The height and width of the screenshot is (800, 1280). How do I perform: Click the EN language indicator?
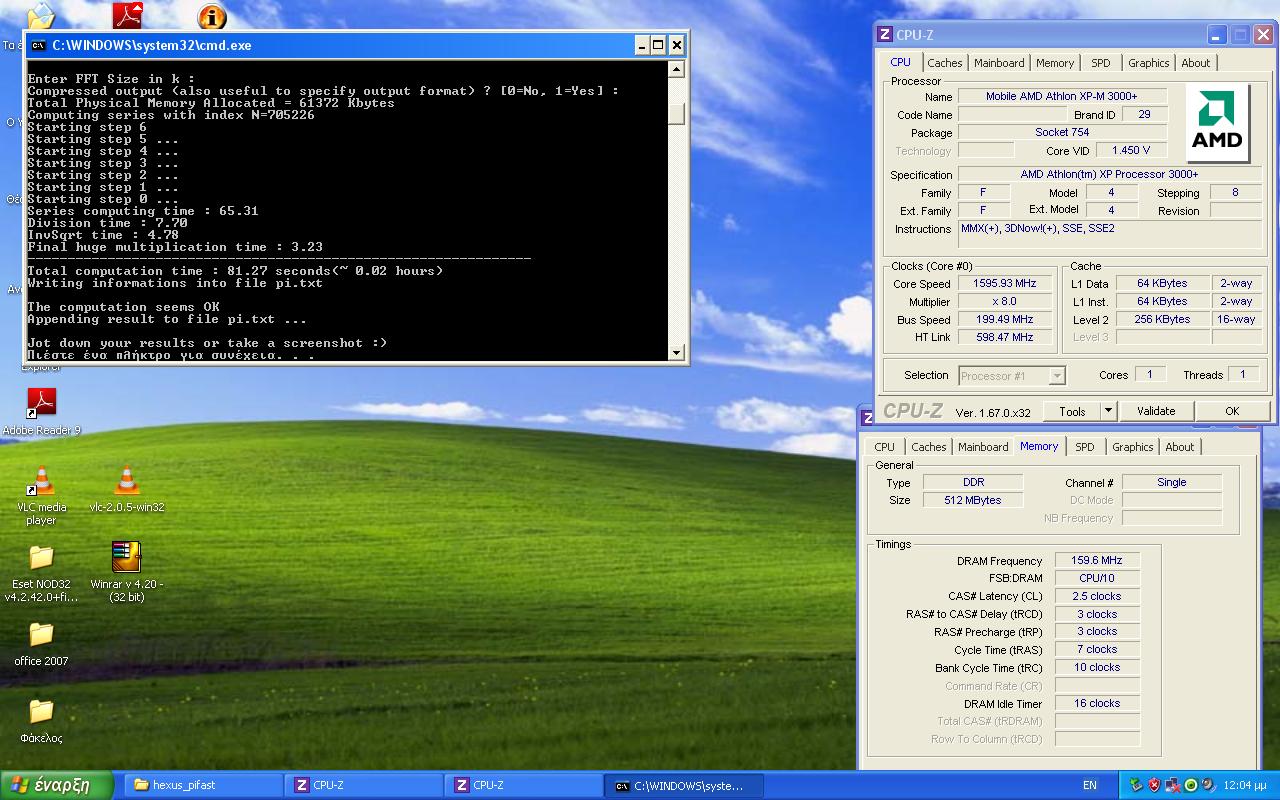(x=1090, y=785)
